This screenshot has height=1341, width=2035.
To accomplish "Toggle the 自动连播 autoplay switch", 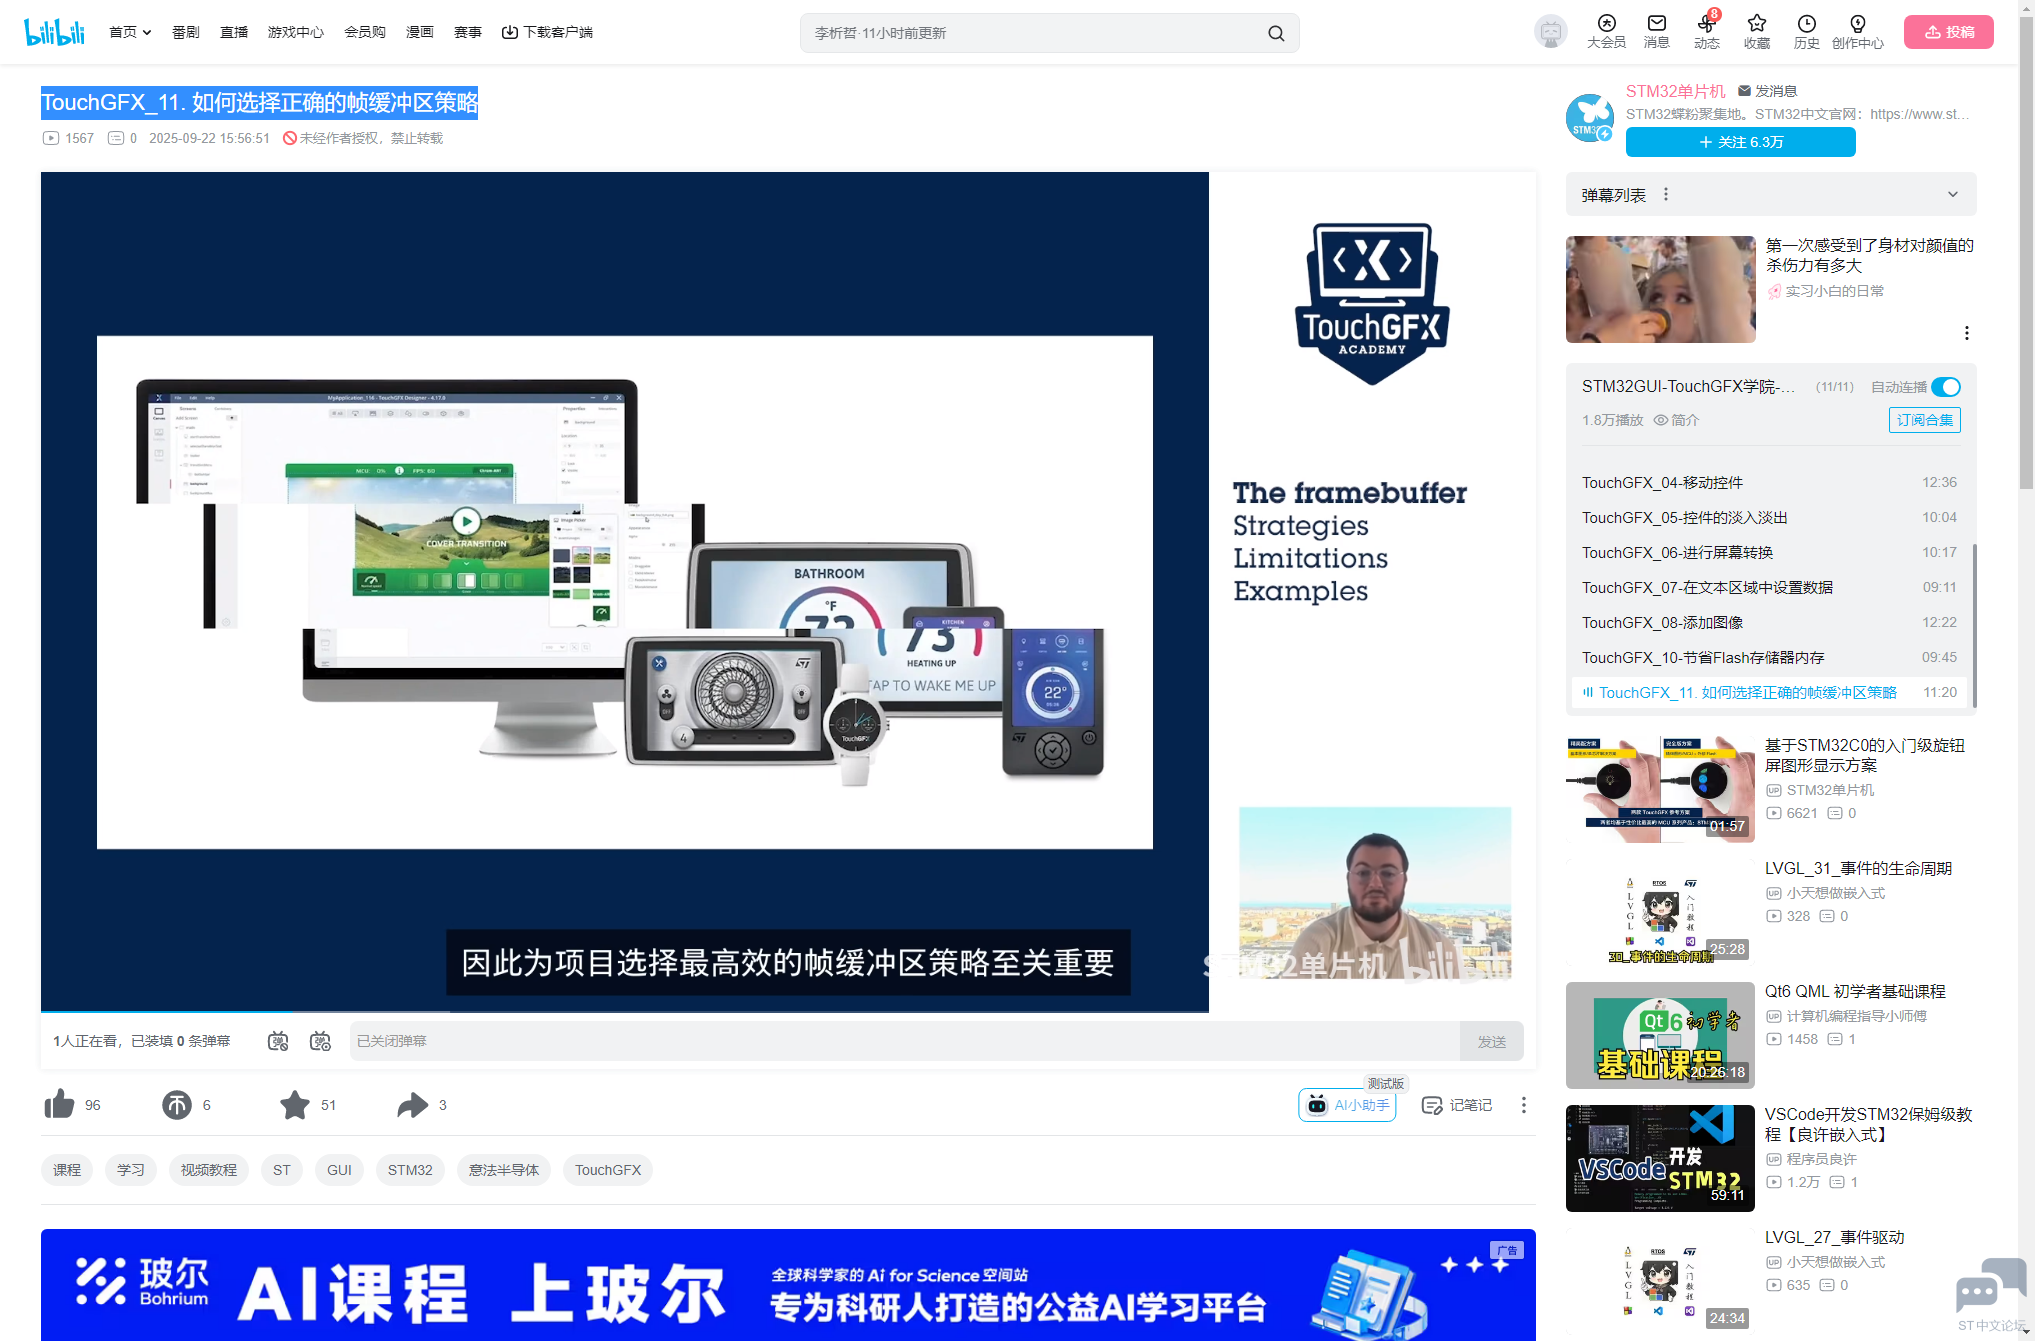I will point(1945,387).
